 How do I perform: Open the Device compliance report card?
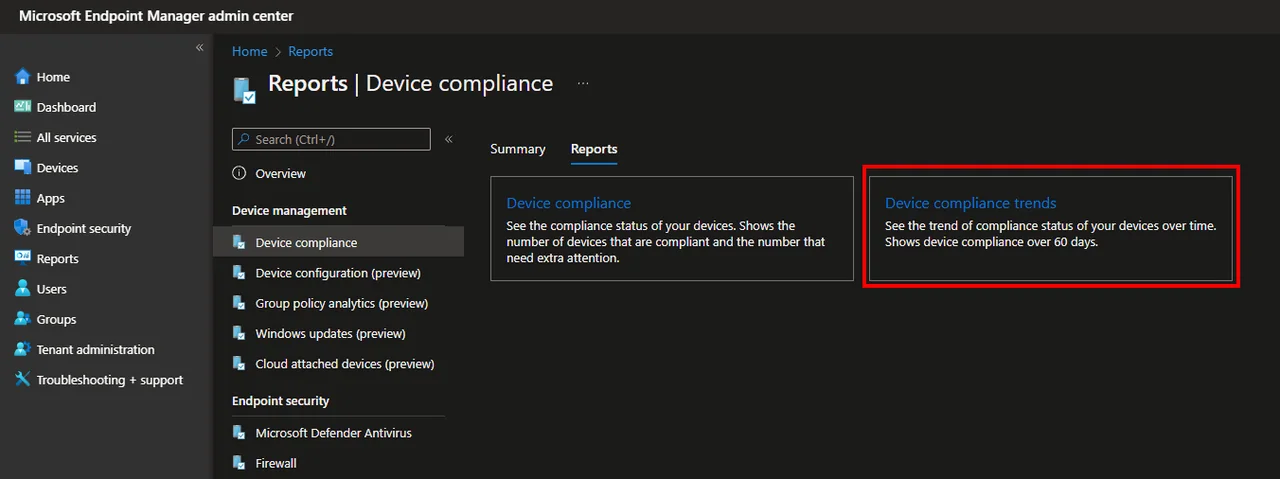tap(671, 228)
